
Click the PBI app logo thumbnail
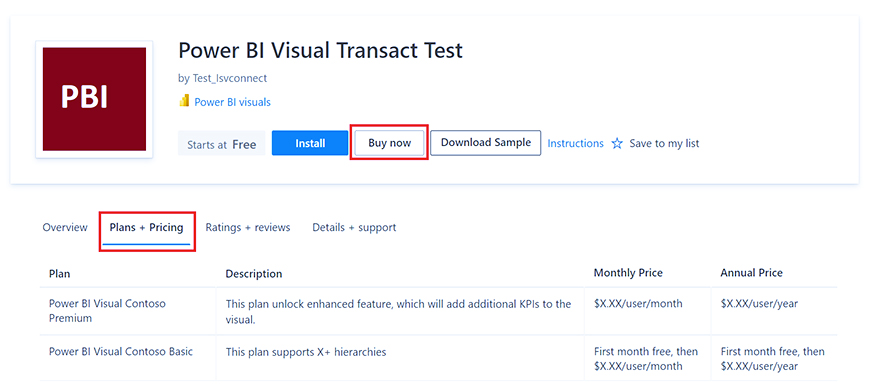(x=94, y=99)
